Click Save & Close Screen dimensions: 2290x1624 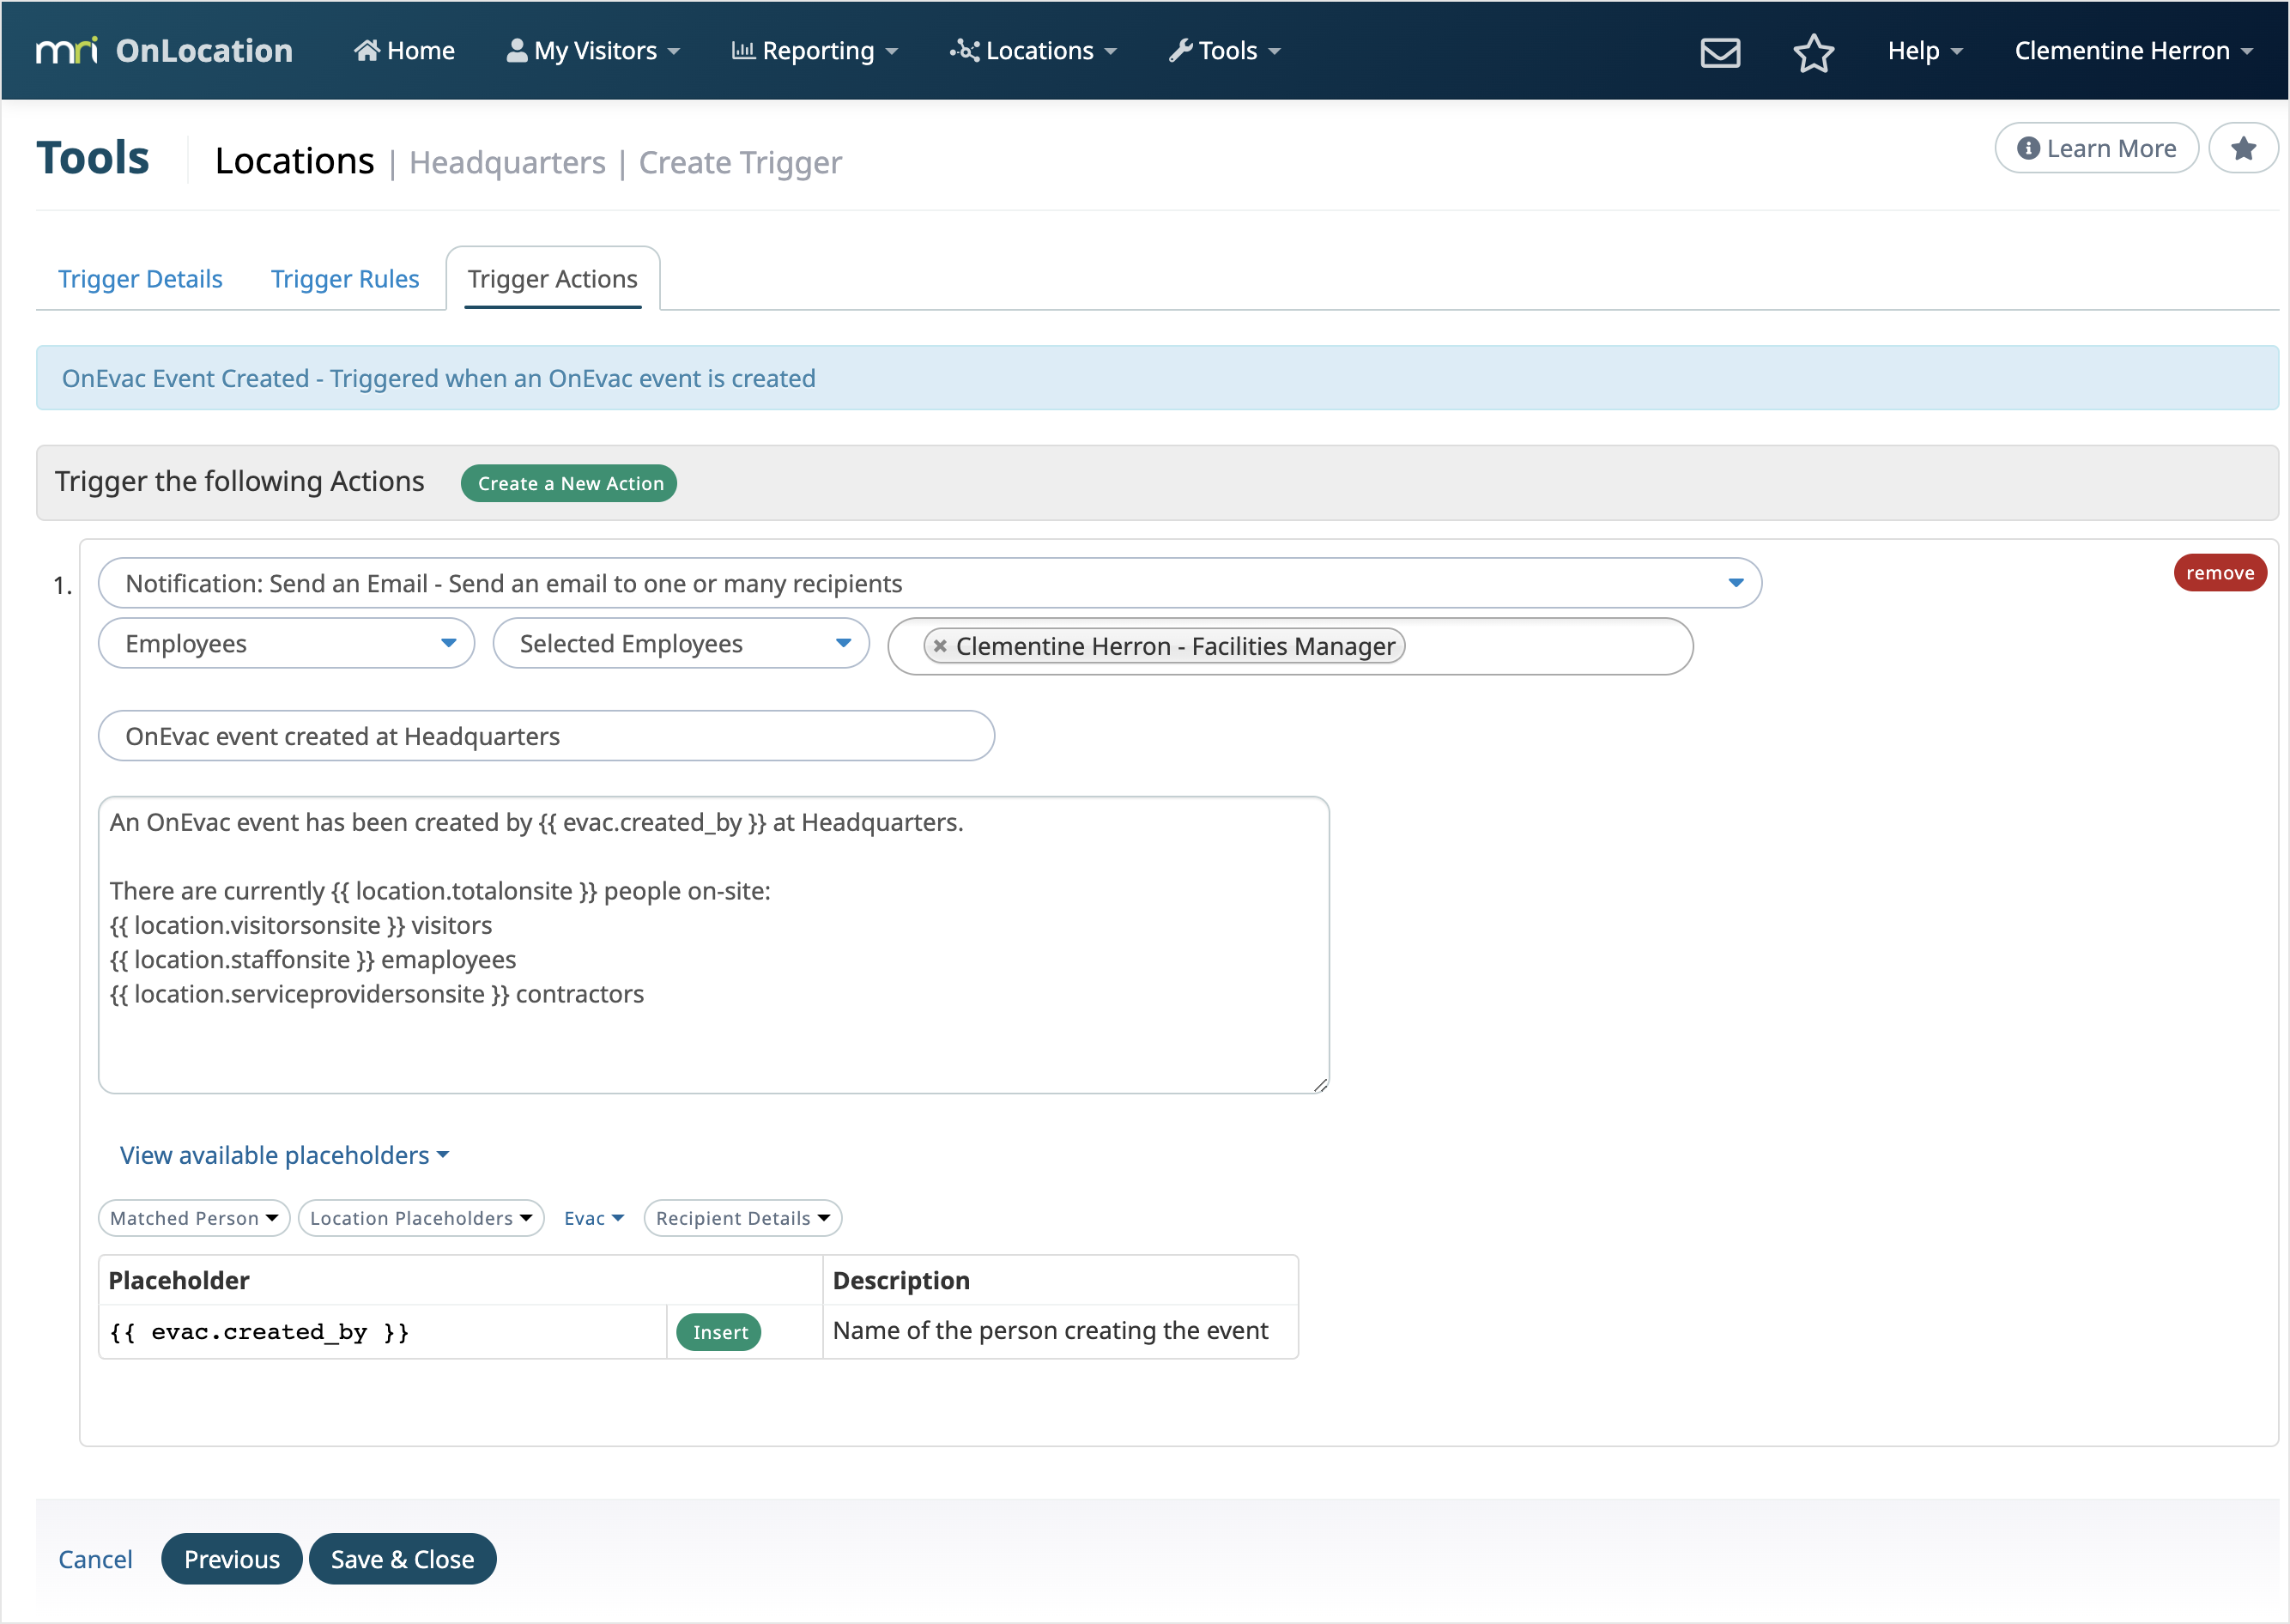tap(402, 1559)
